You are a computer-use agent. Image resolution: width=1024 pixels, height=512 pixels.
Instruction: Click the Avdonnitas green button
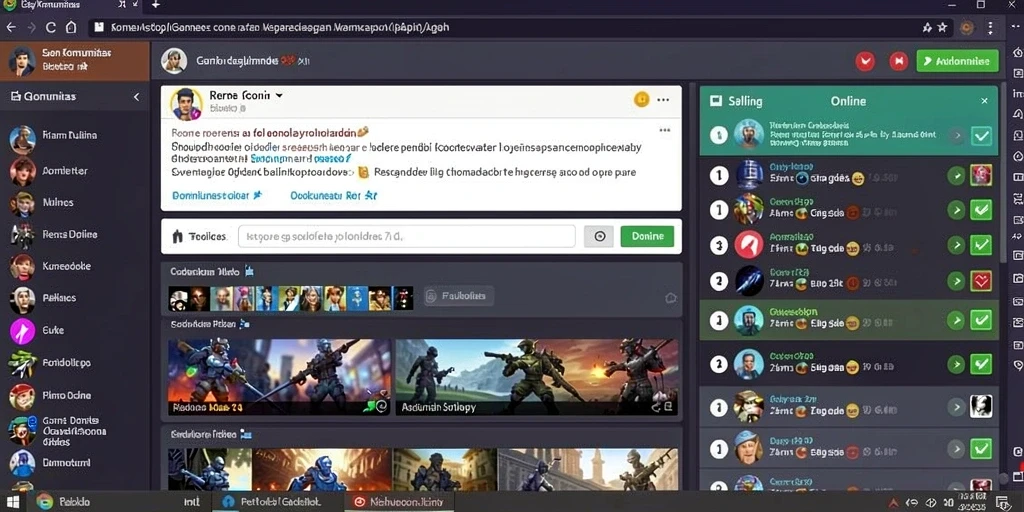957,61
